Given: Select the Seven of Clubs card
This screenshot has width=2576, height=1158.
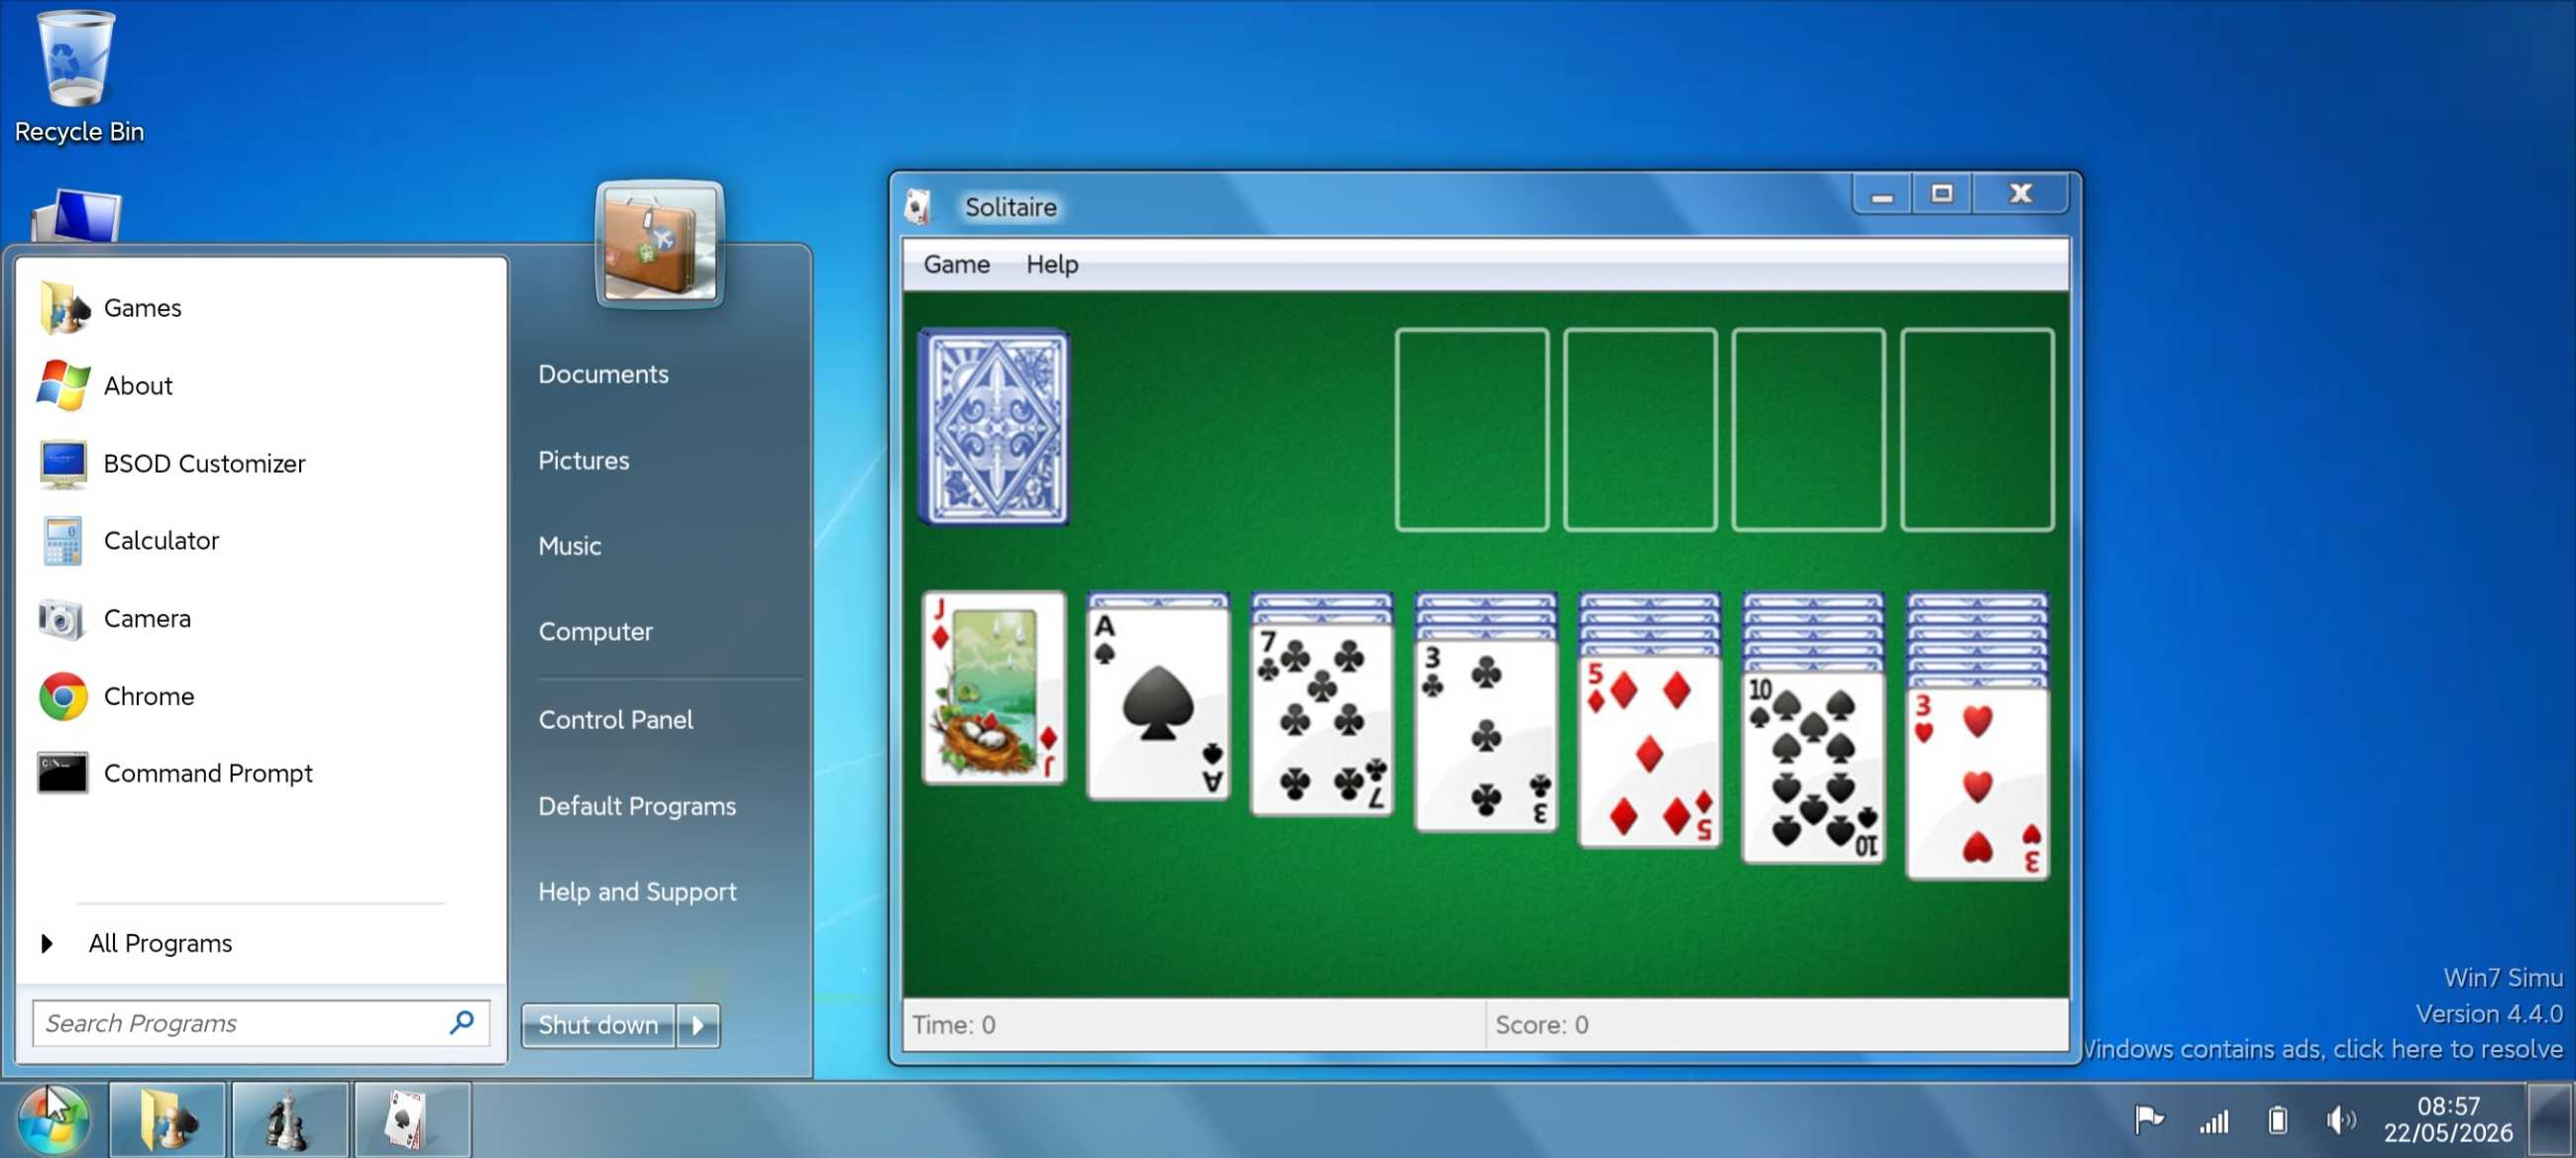Looking at the screenshot, I should click(x=1322, y=719).
